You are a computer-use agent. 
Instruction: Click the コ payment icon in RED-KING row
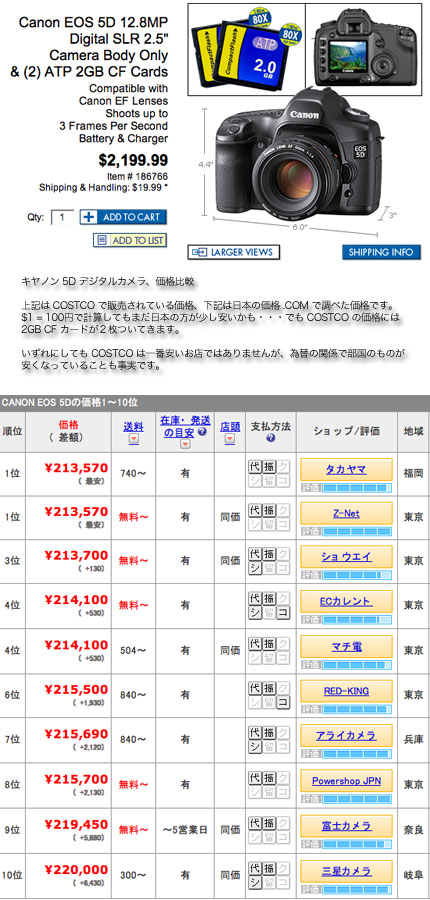click(x=284, y=703)
